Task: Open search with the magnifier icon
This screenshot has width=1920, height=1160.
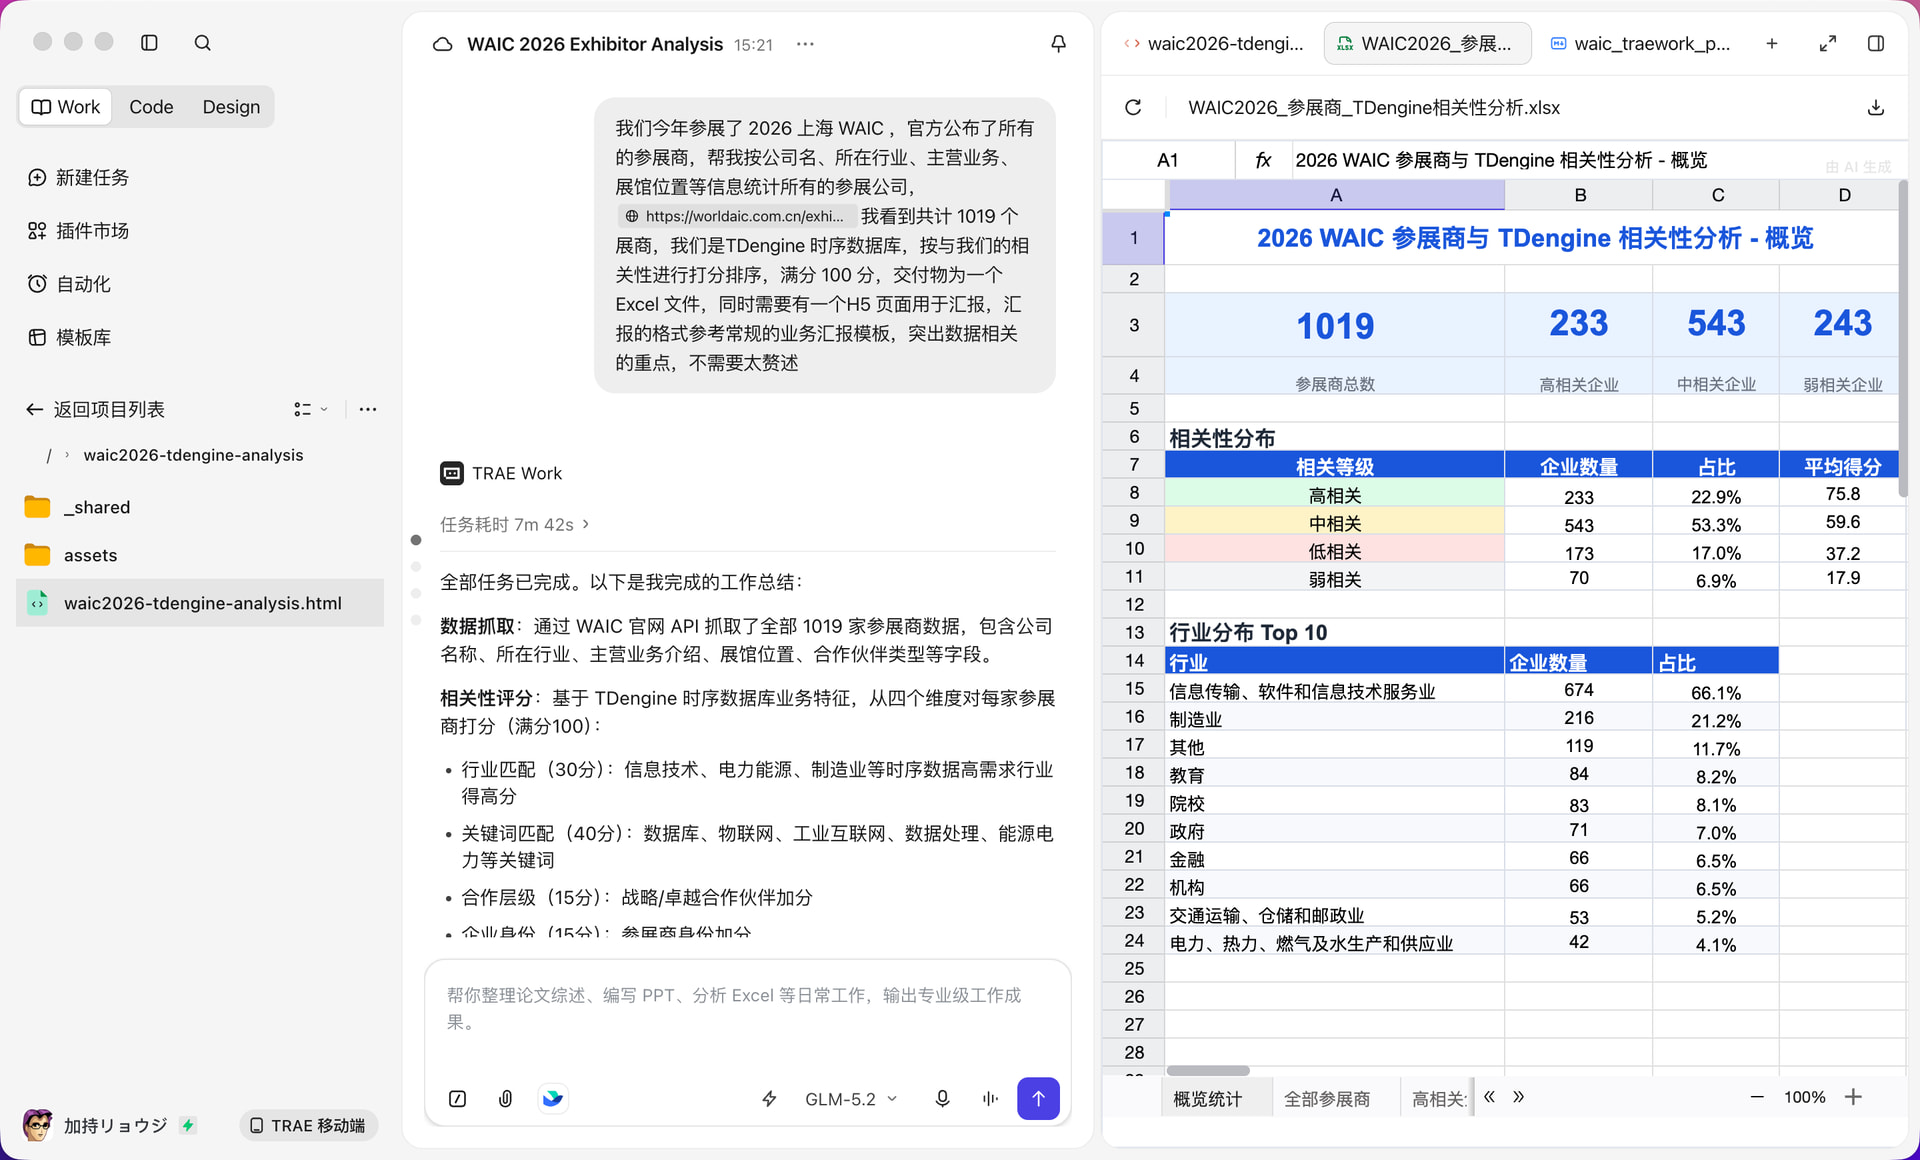Action: click(203, 42)
